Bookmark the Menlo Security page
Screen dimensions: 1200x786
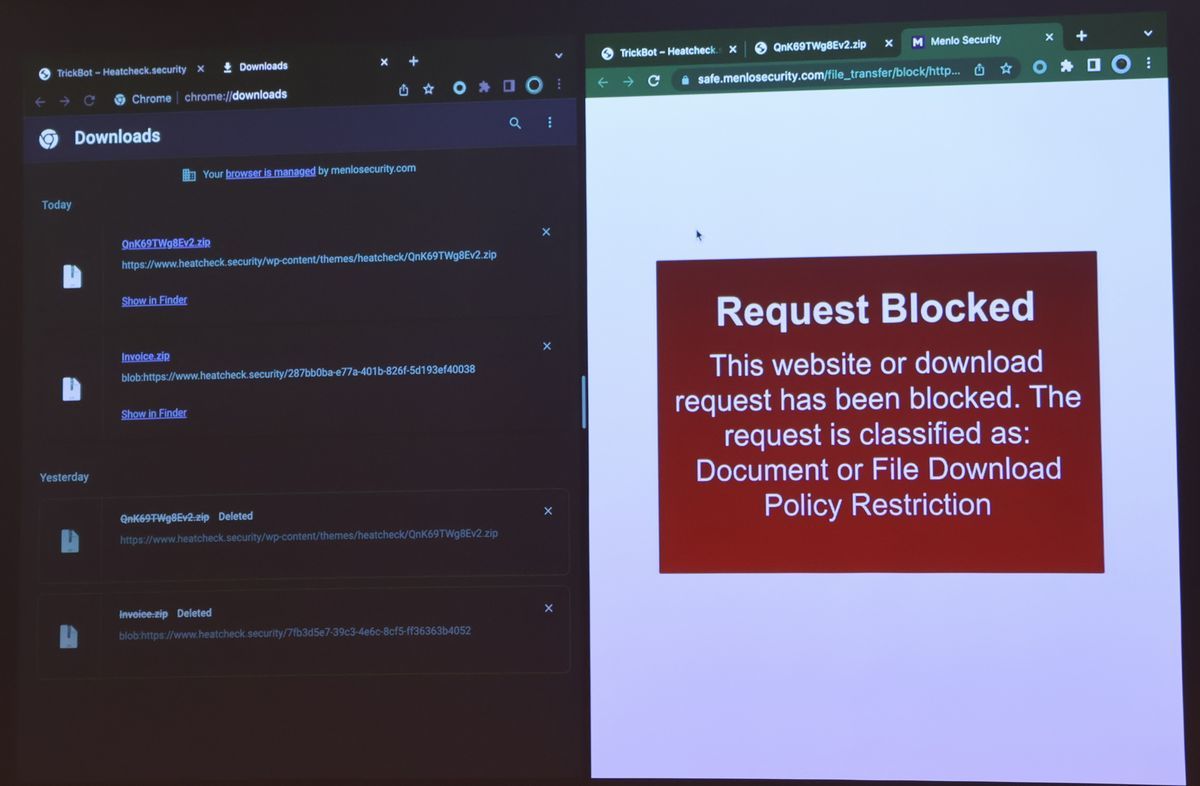[1006, 69]
